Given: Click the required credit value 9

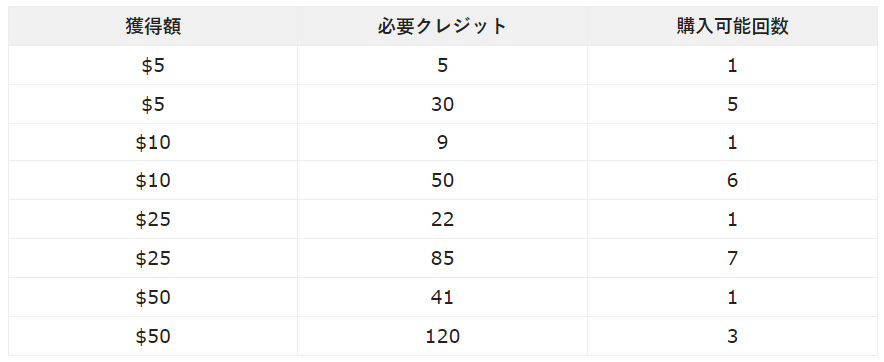Looking at the screenshot, I should (x=442, y=143).
